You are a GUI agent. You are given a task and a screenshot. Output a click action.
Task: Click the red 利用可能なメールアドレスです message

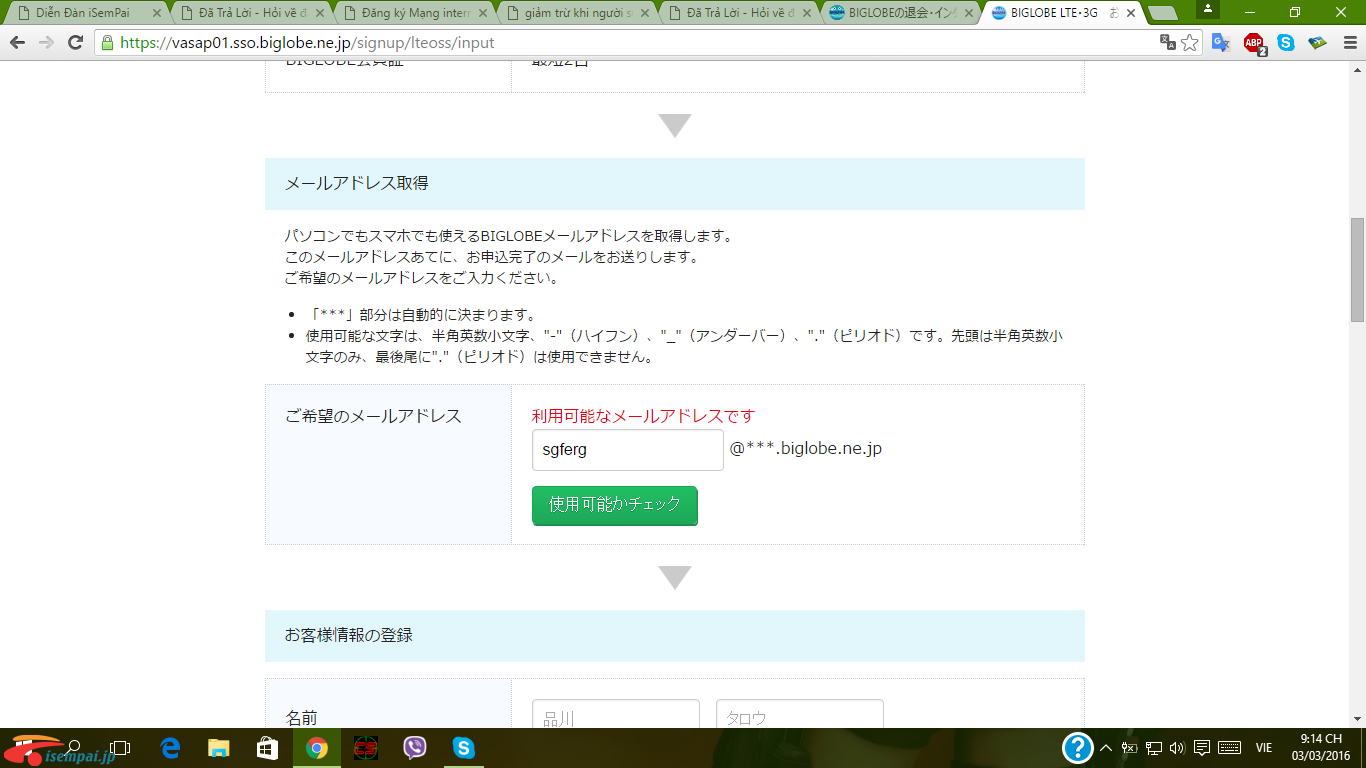[643, 416]
